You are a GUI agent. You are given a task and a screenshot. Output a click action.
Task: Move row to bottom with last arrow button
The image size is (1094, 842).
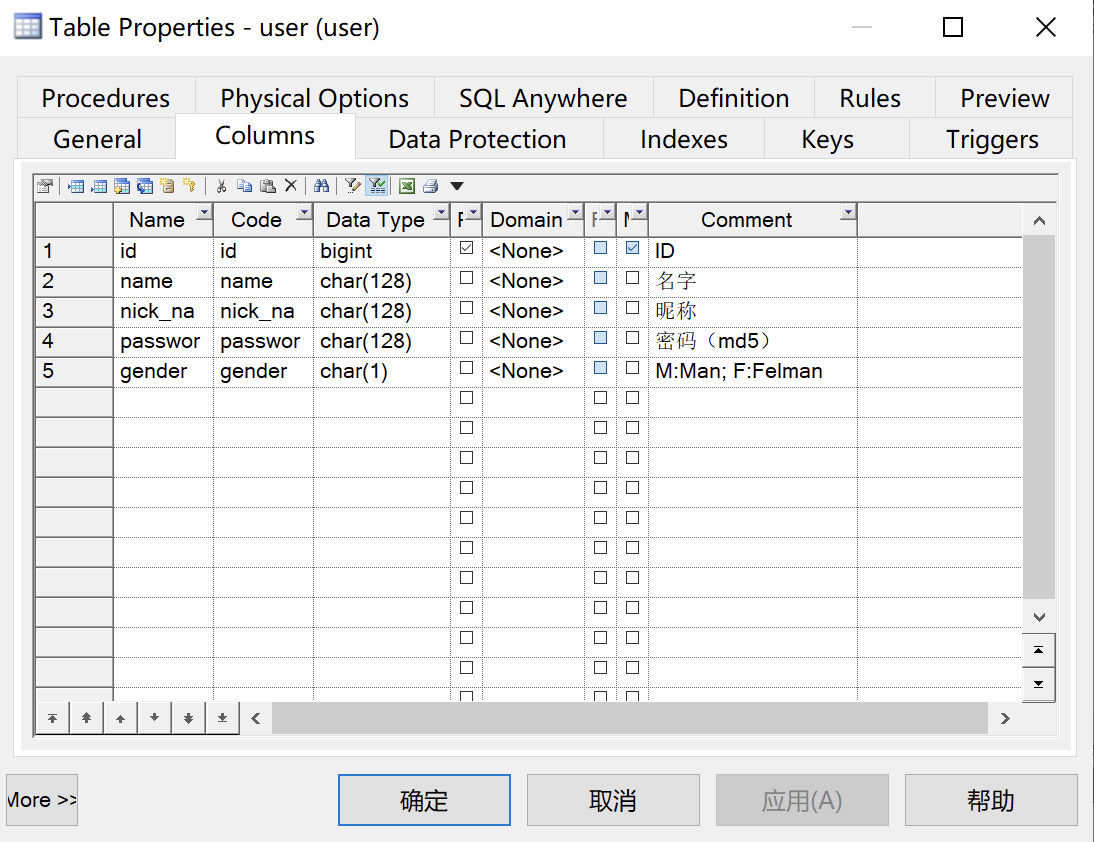222,718
